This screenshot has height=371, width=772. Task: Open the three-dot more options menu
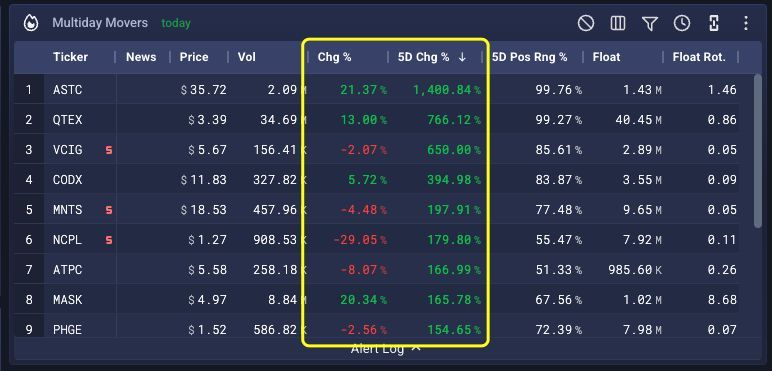pos(746,23)
